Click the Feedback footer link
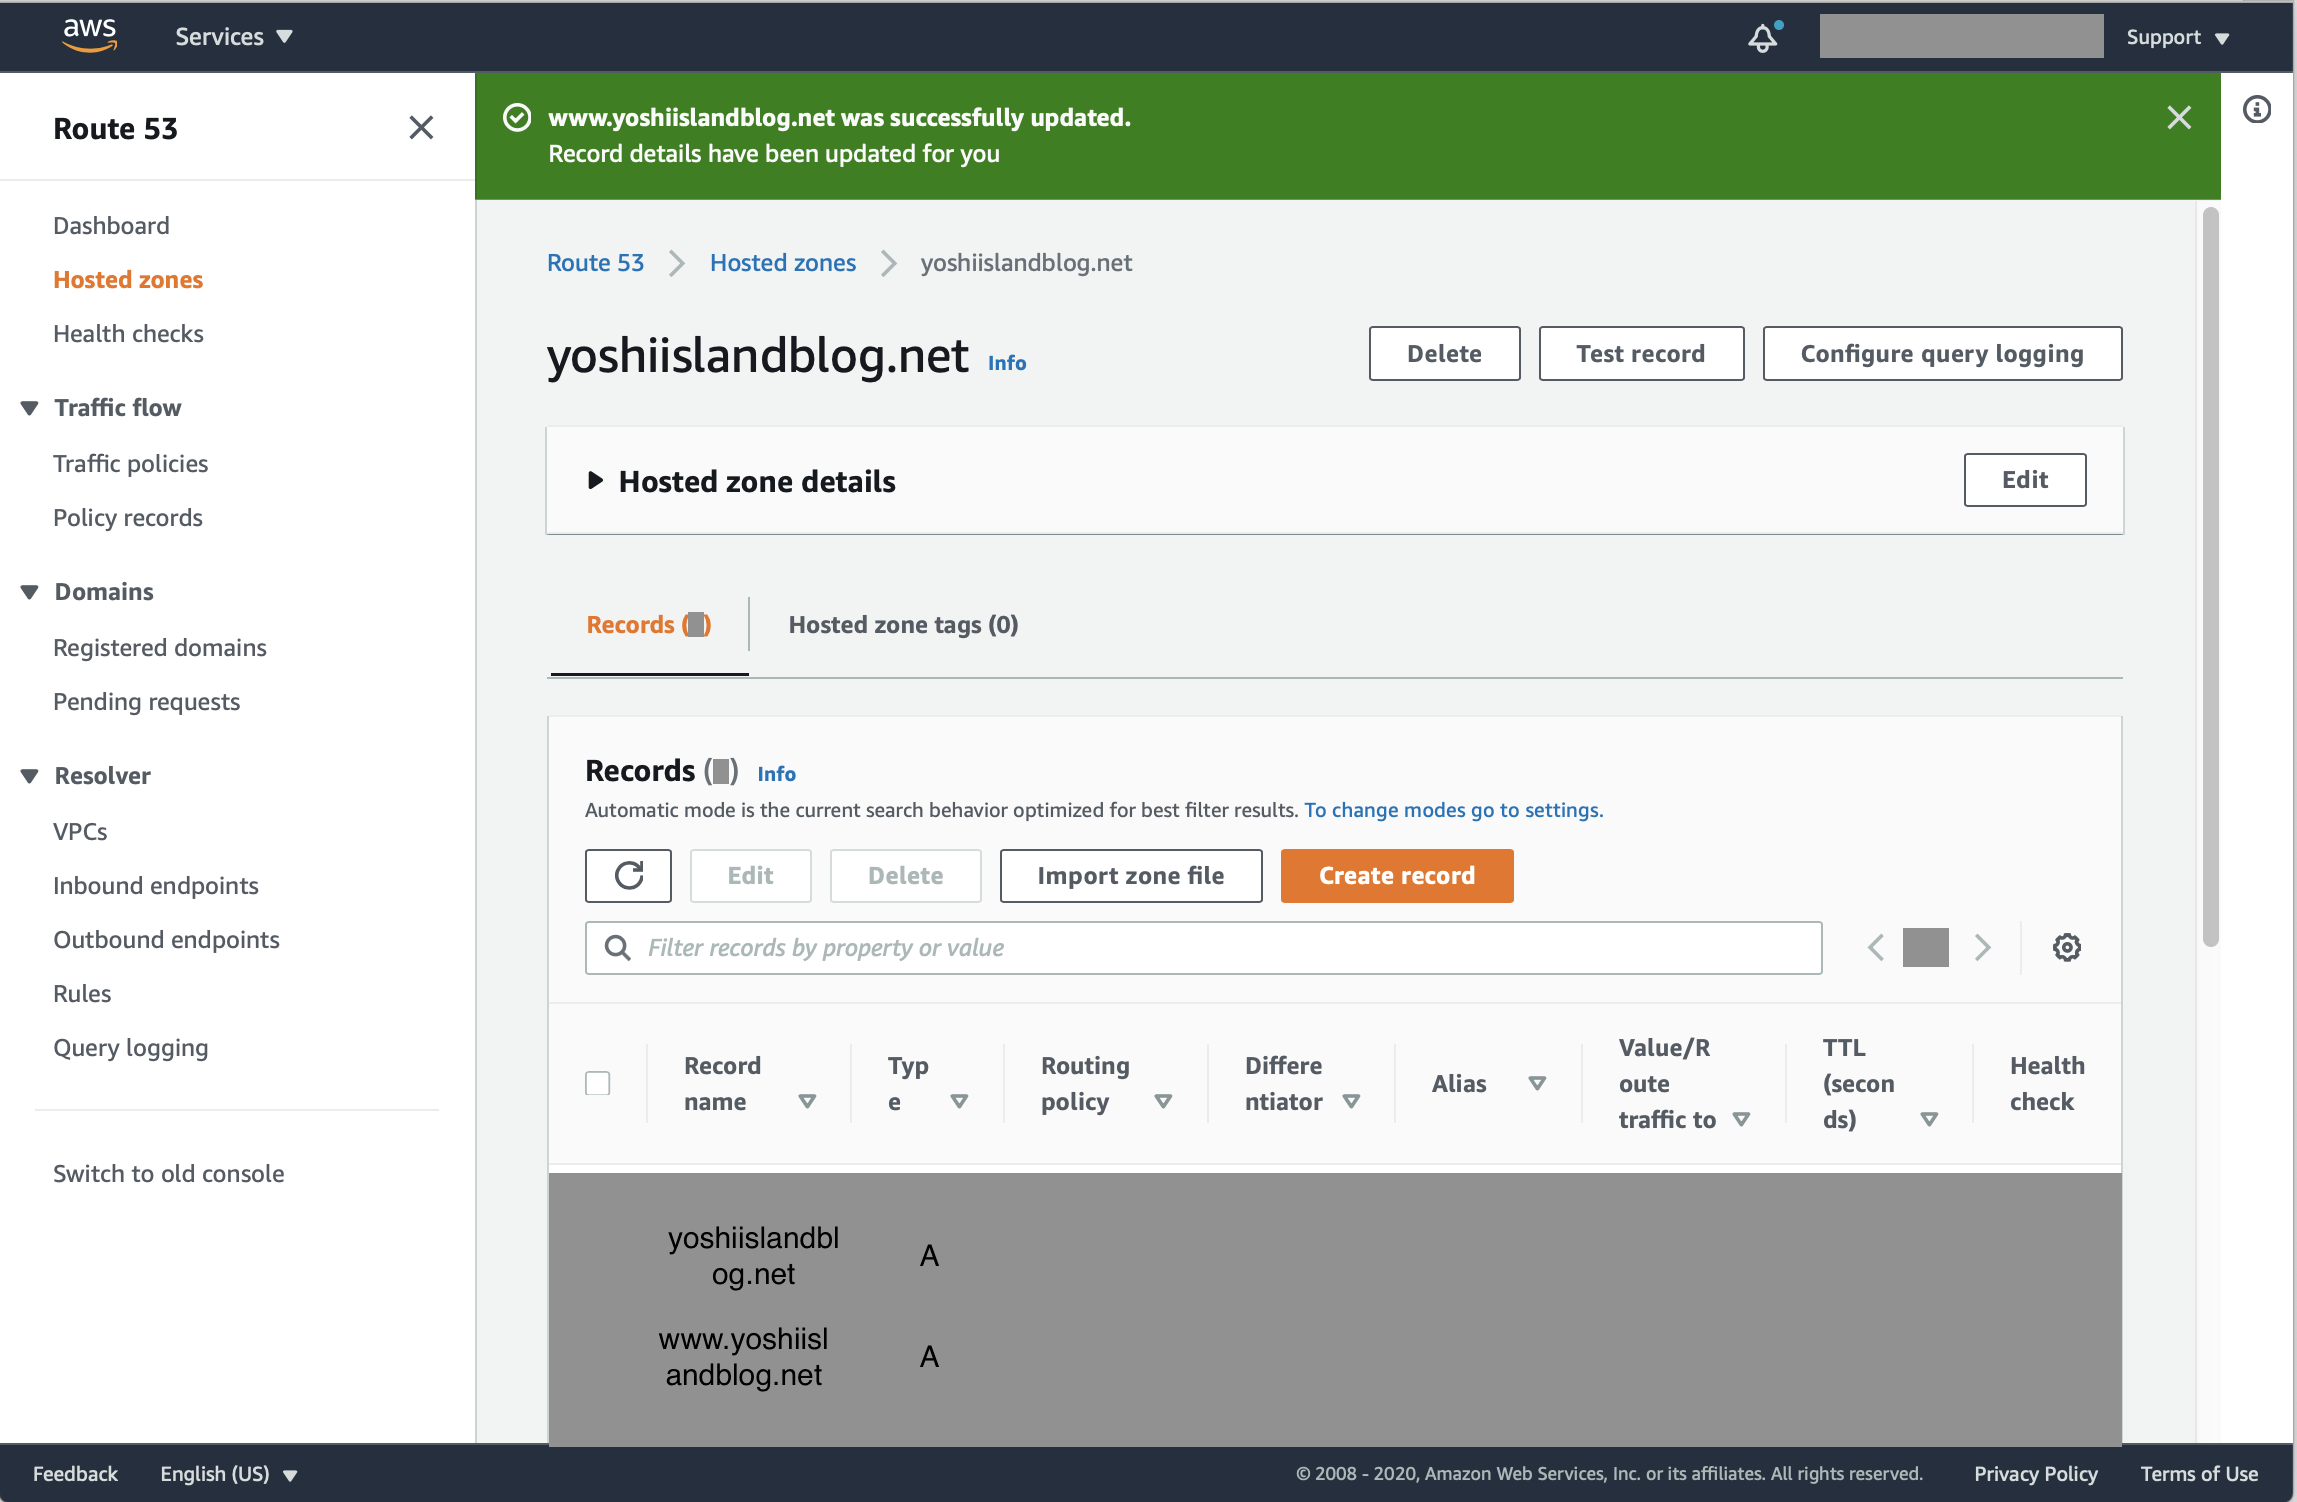 click(x=75, y=1473)
